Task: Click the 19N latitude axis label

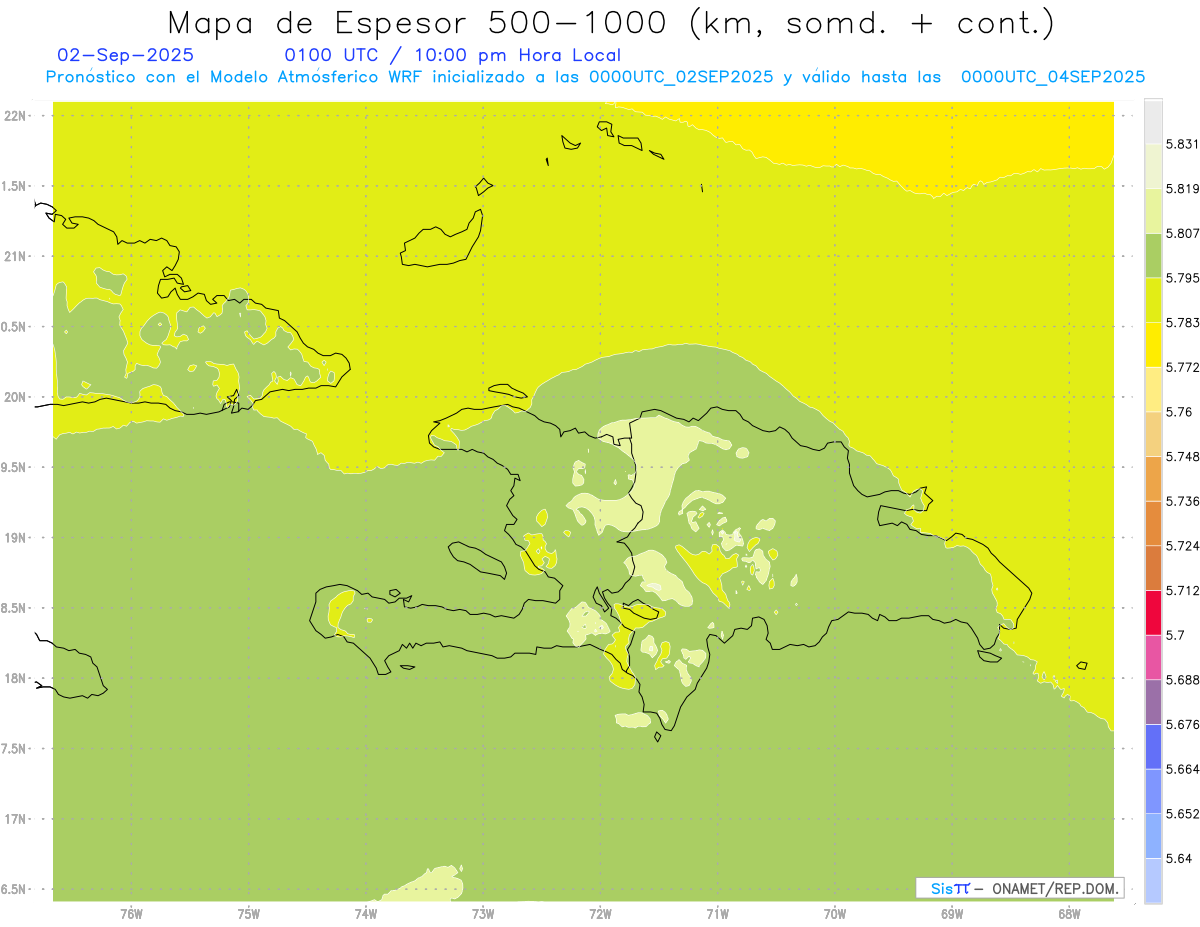Action: click(16, 538)
